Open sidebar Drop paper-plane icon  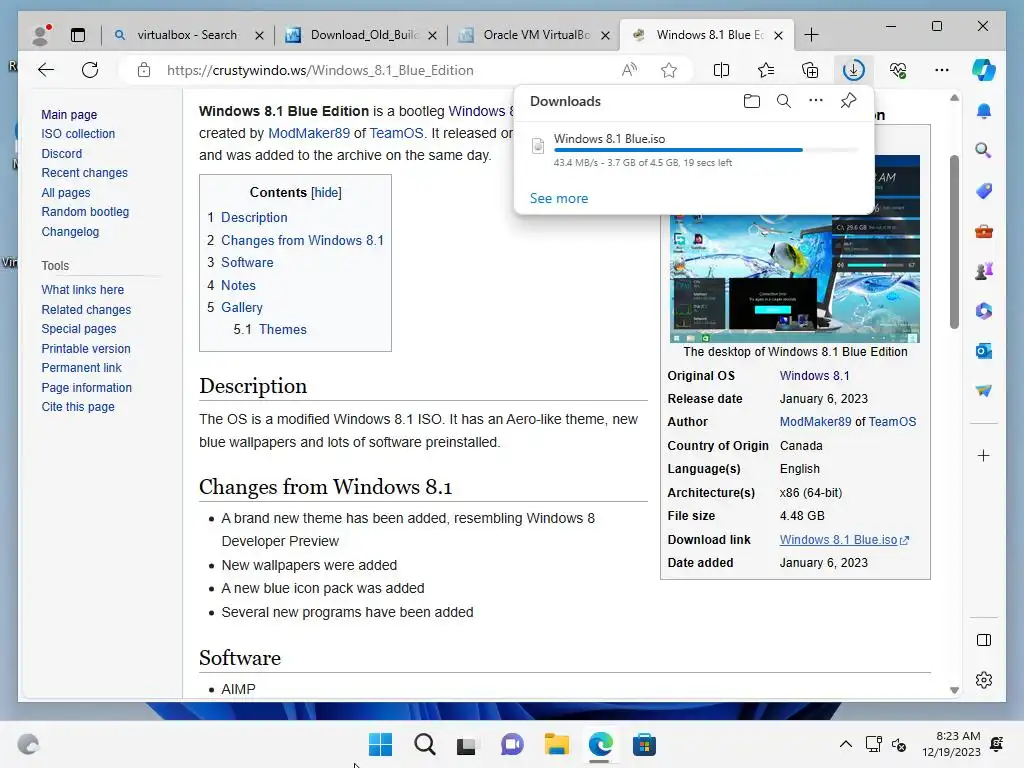point(984,391)
